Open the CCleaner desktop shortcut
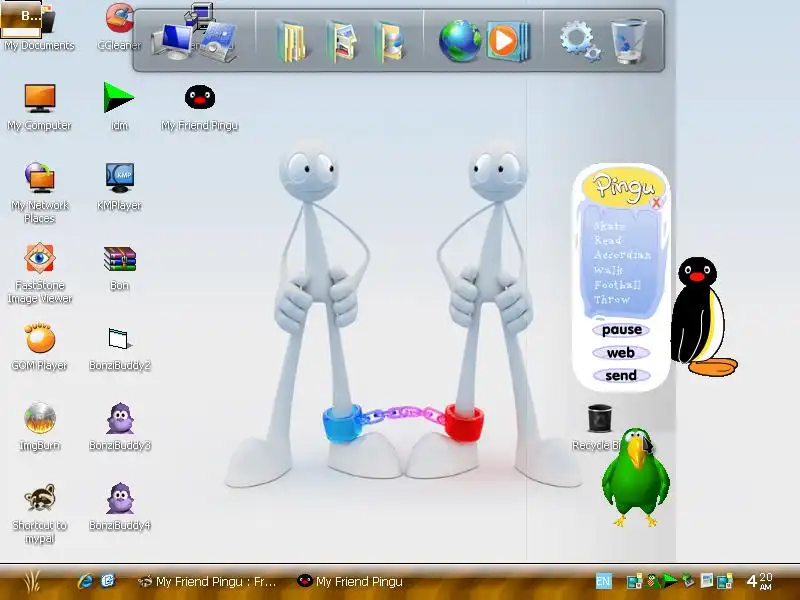The width and height of the screenshot is (800, 600). pyautogui.click(x=119, y=27)
